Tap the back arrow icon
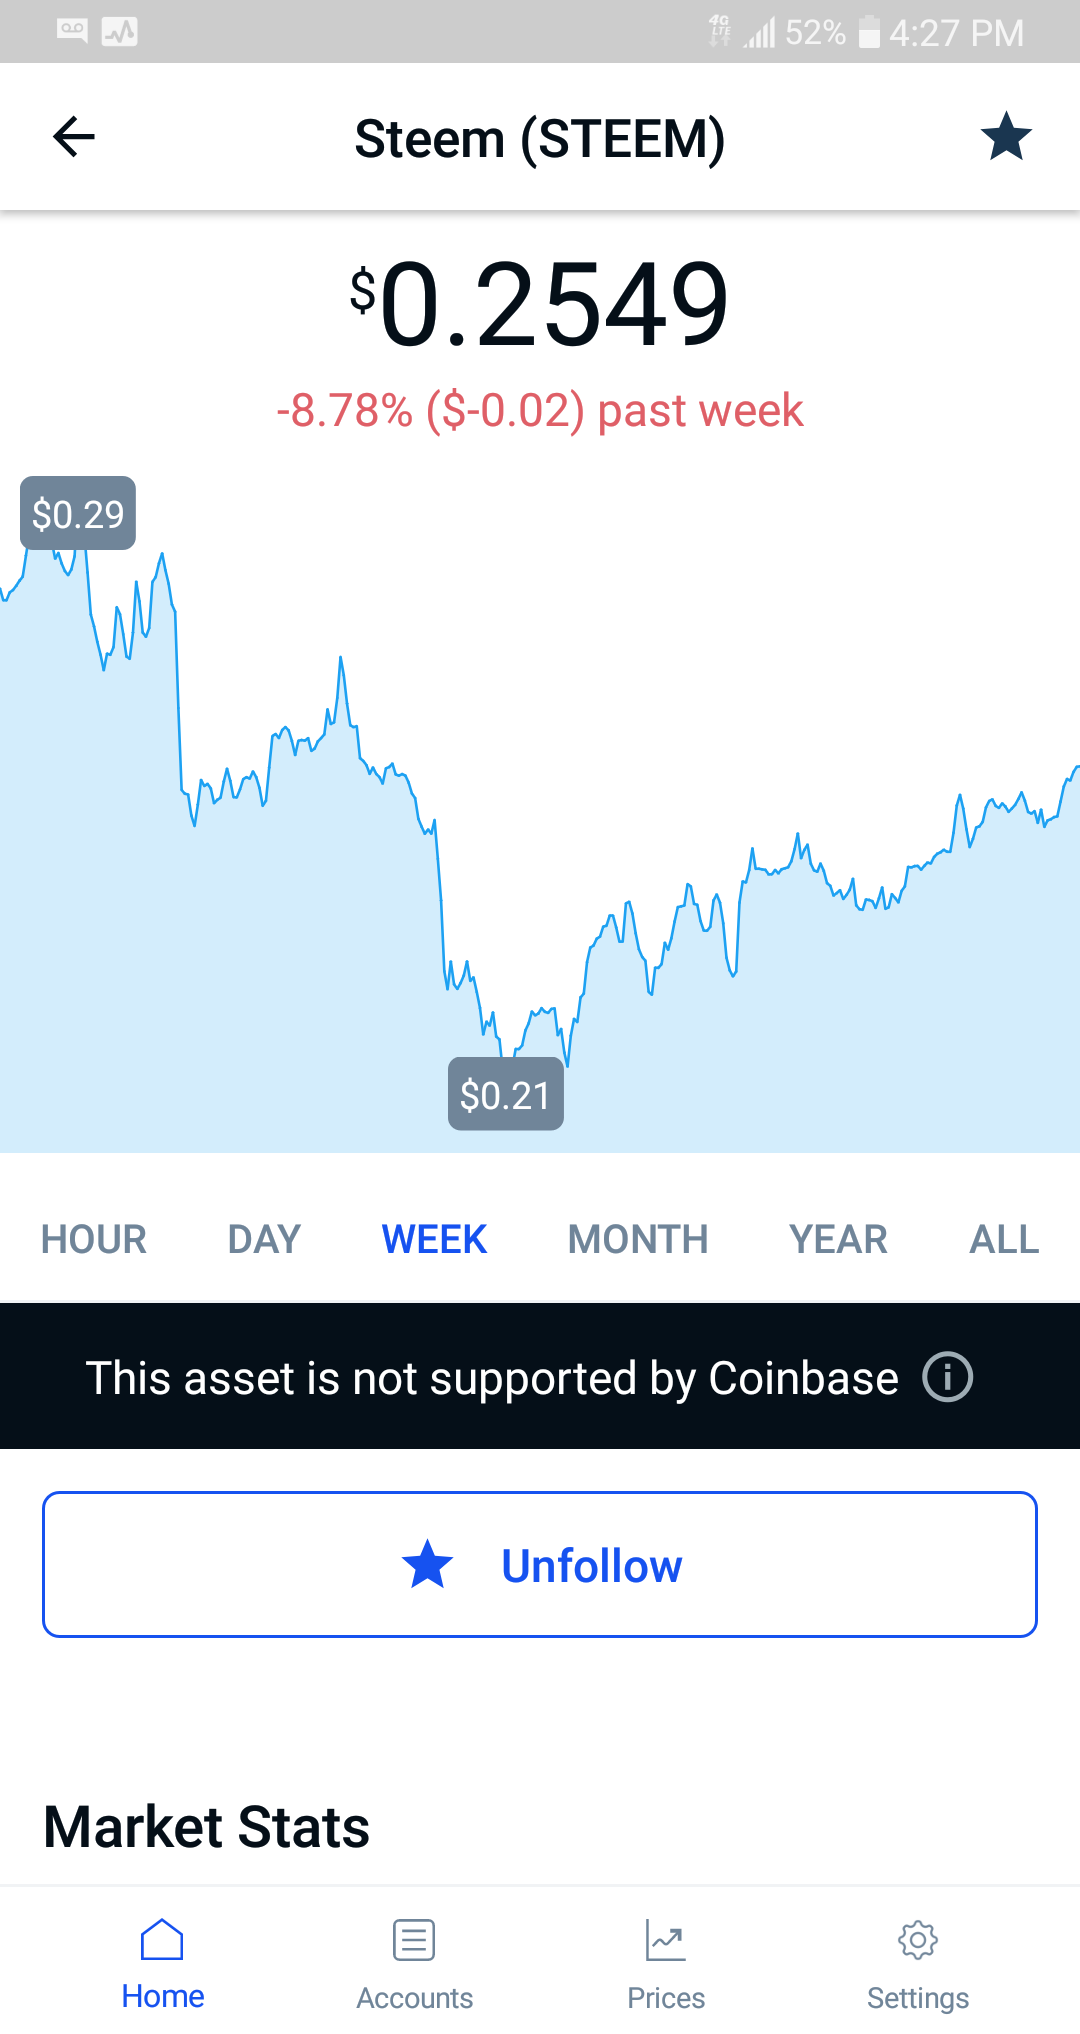Screen dimensions: 1080x2034 (74, 137)
